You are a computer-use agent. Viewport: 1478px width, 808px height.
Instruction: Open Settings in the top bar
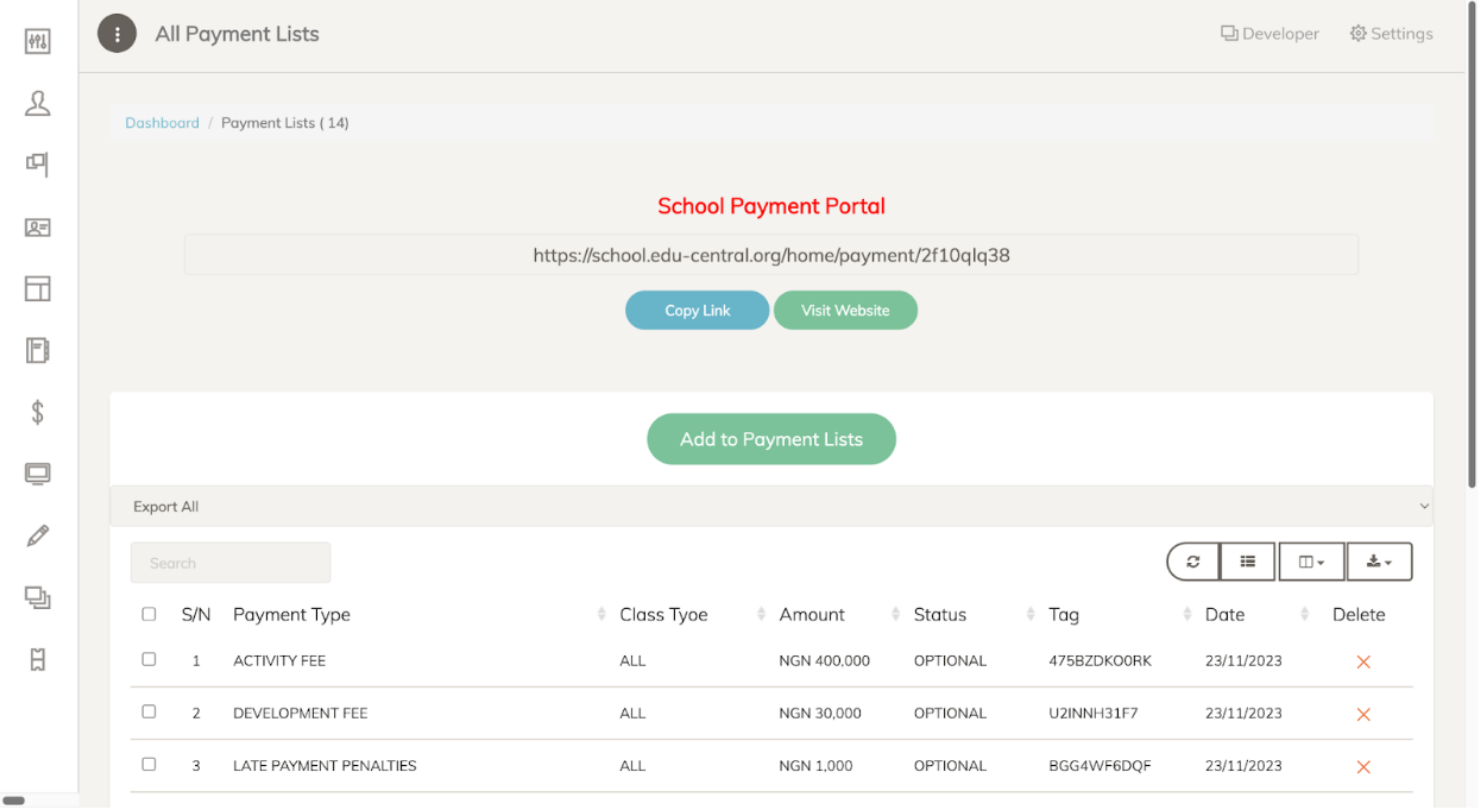1391,34
